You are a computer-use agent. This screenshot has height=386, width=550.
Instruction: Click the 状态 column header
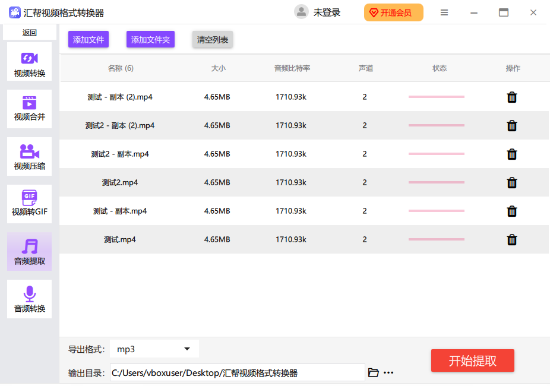click(439, 68)
